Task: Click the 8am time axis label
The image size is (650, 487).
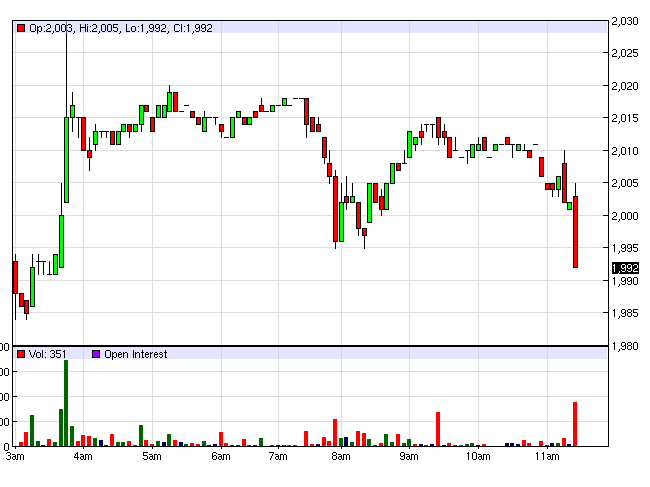Action: point(341,457)
